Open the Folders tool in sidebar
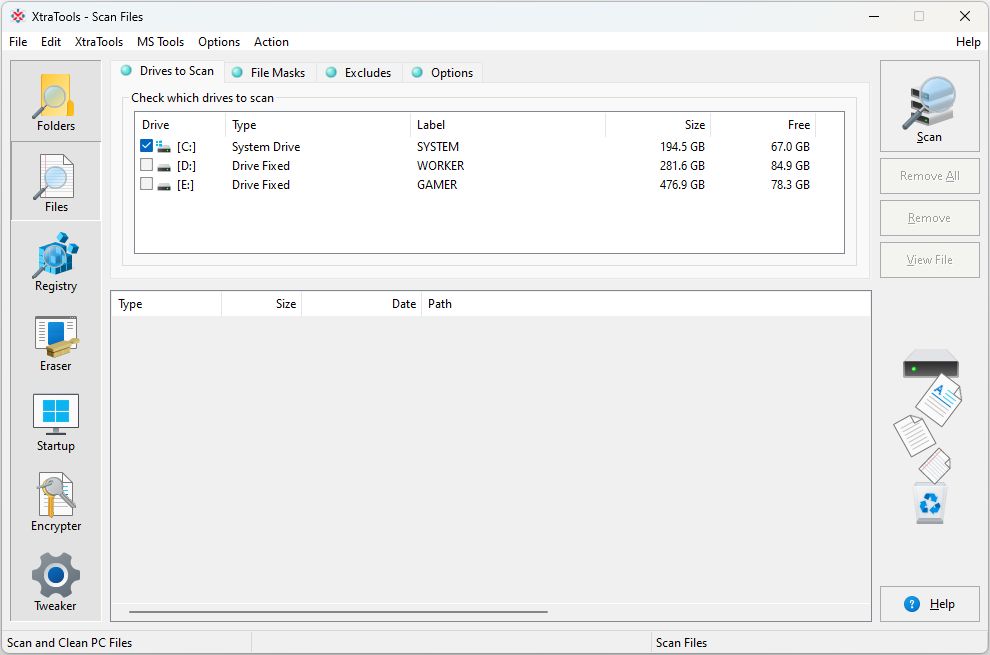This screenshot has height=655, width=990. coord(56,102)
